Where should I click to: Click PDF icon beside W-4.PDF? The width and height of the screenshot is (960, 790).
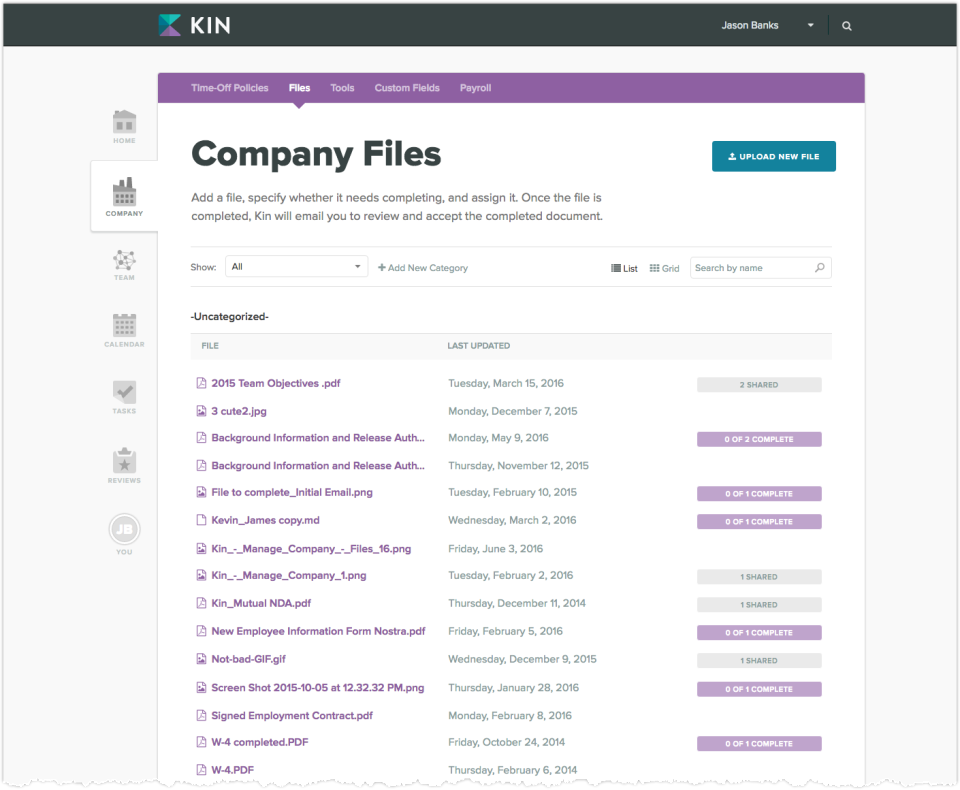click(x=201, y=770)
